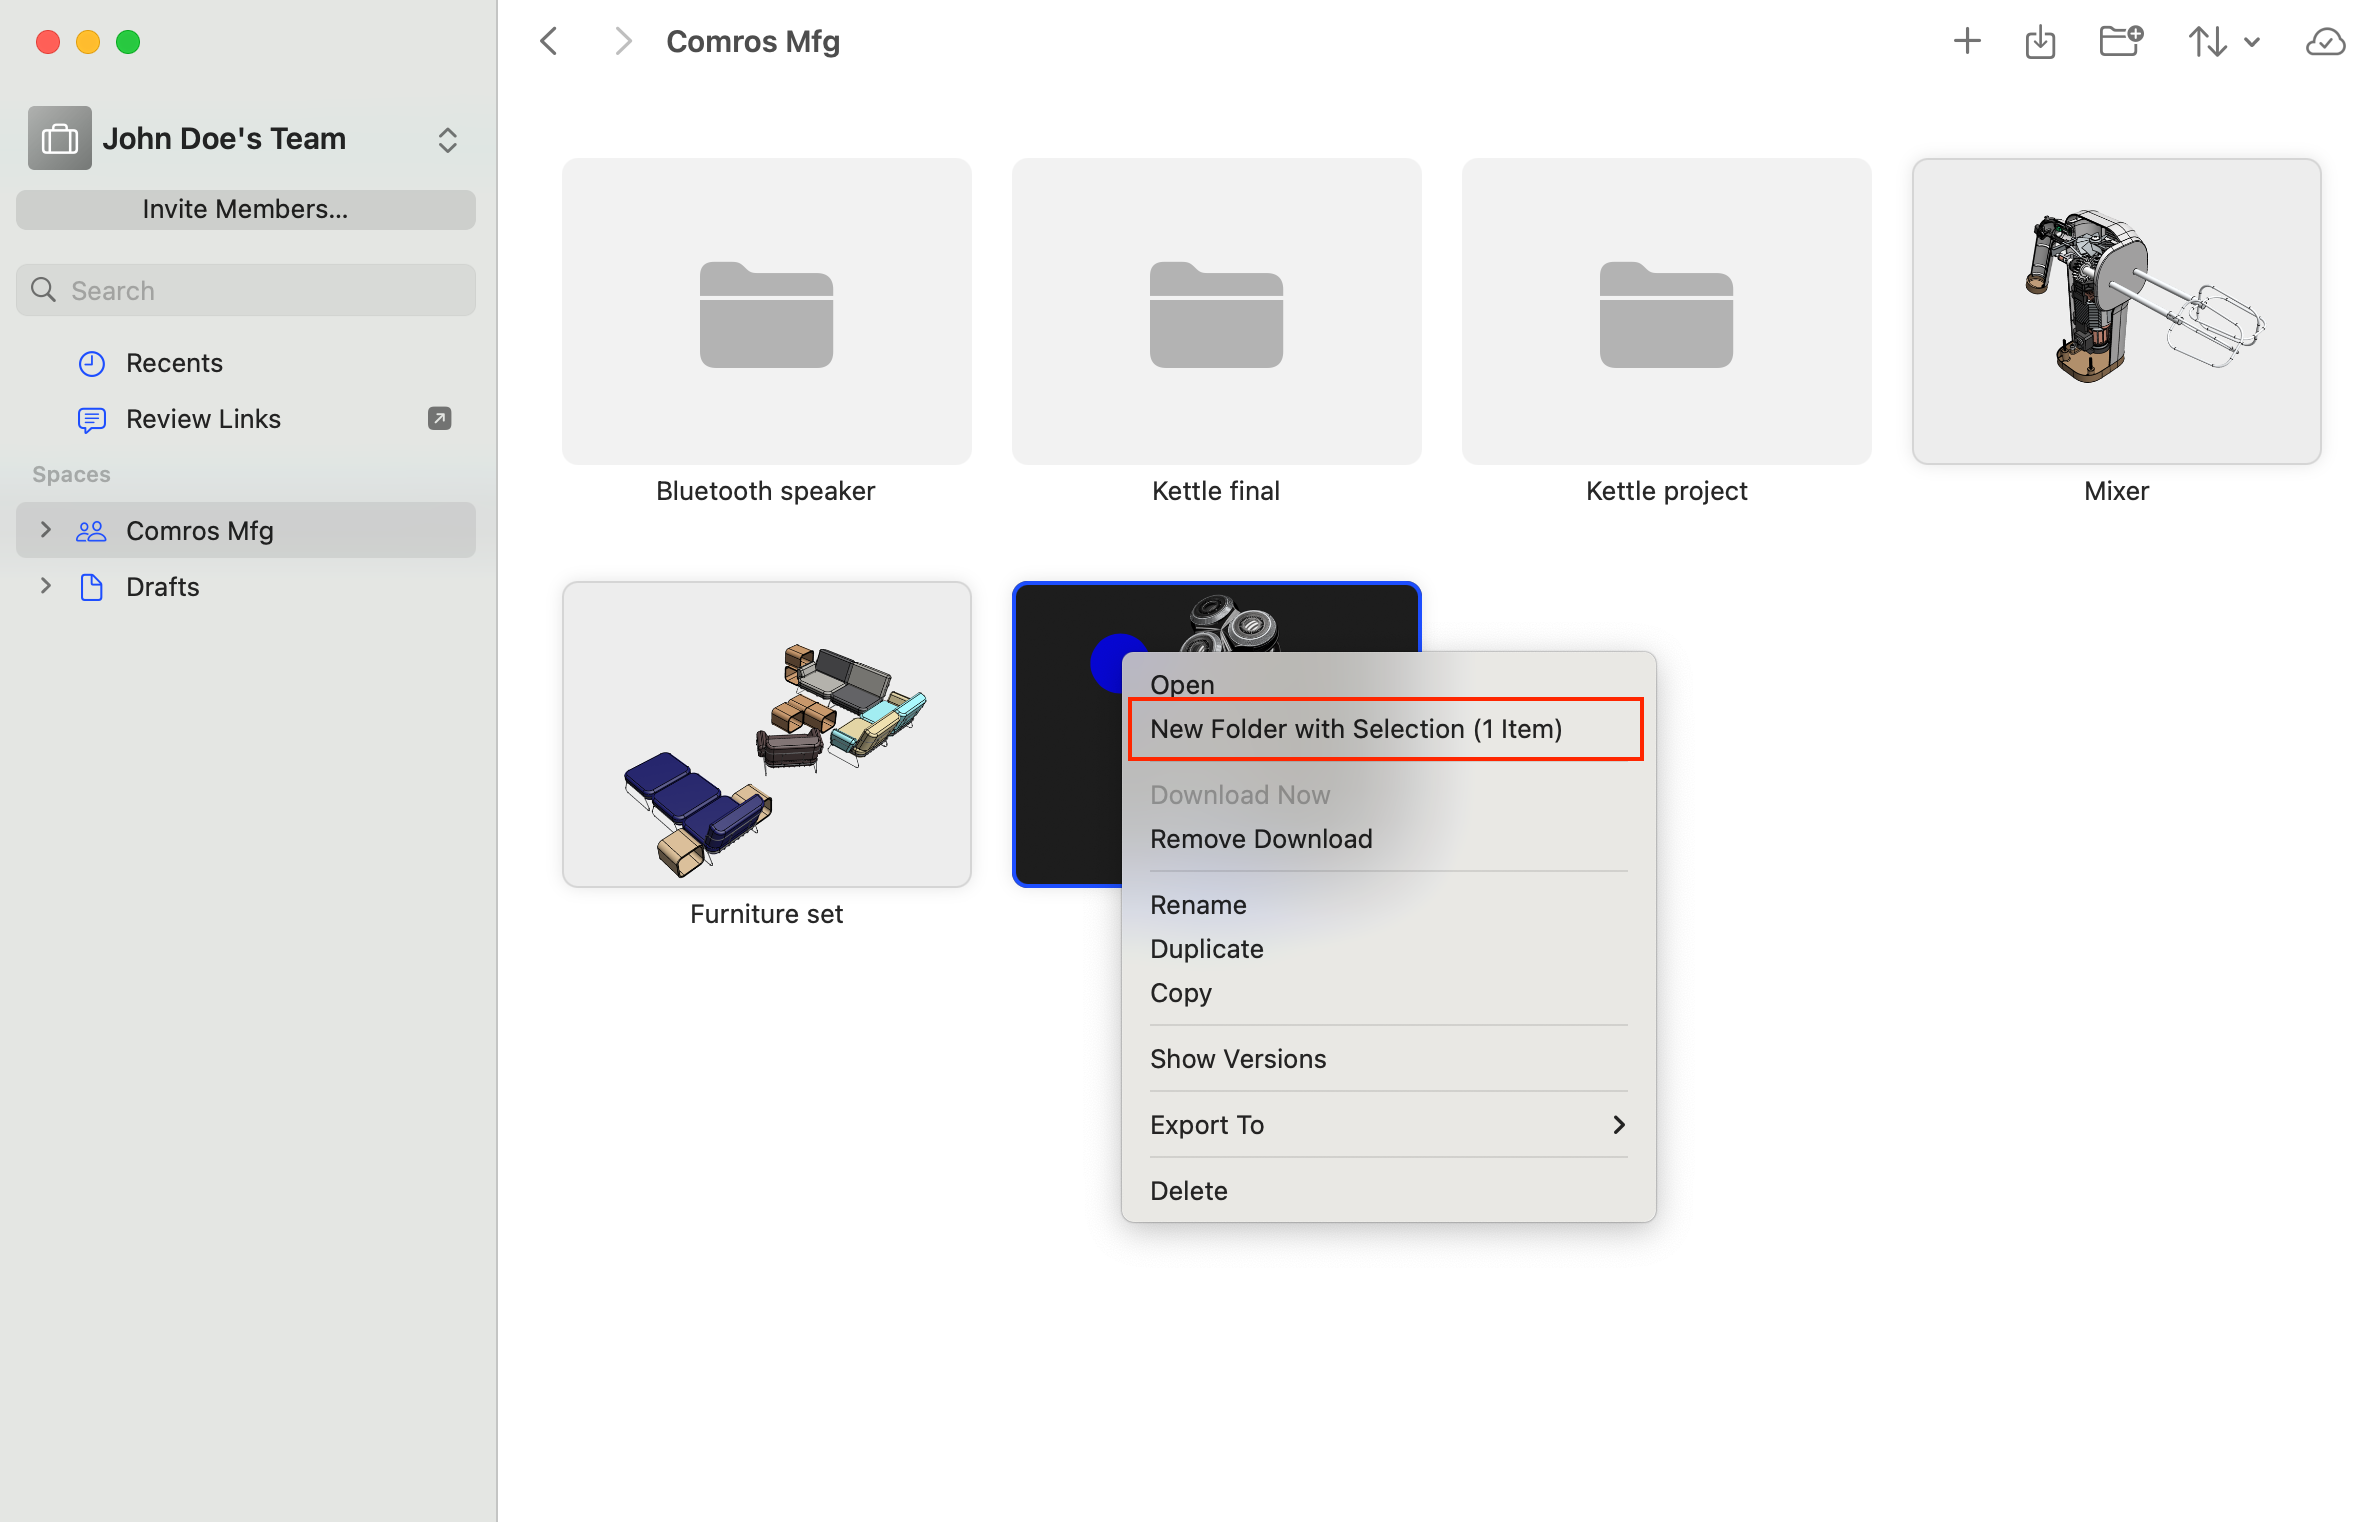2380x1522 pixels.
Task: Click the briefcase team icon
Action: tap(60, 138)
